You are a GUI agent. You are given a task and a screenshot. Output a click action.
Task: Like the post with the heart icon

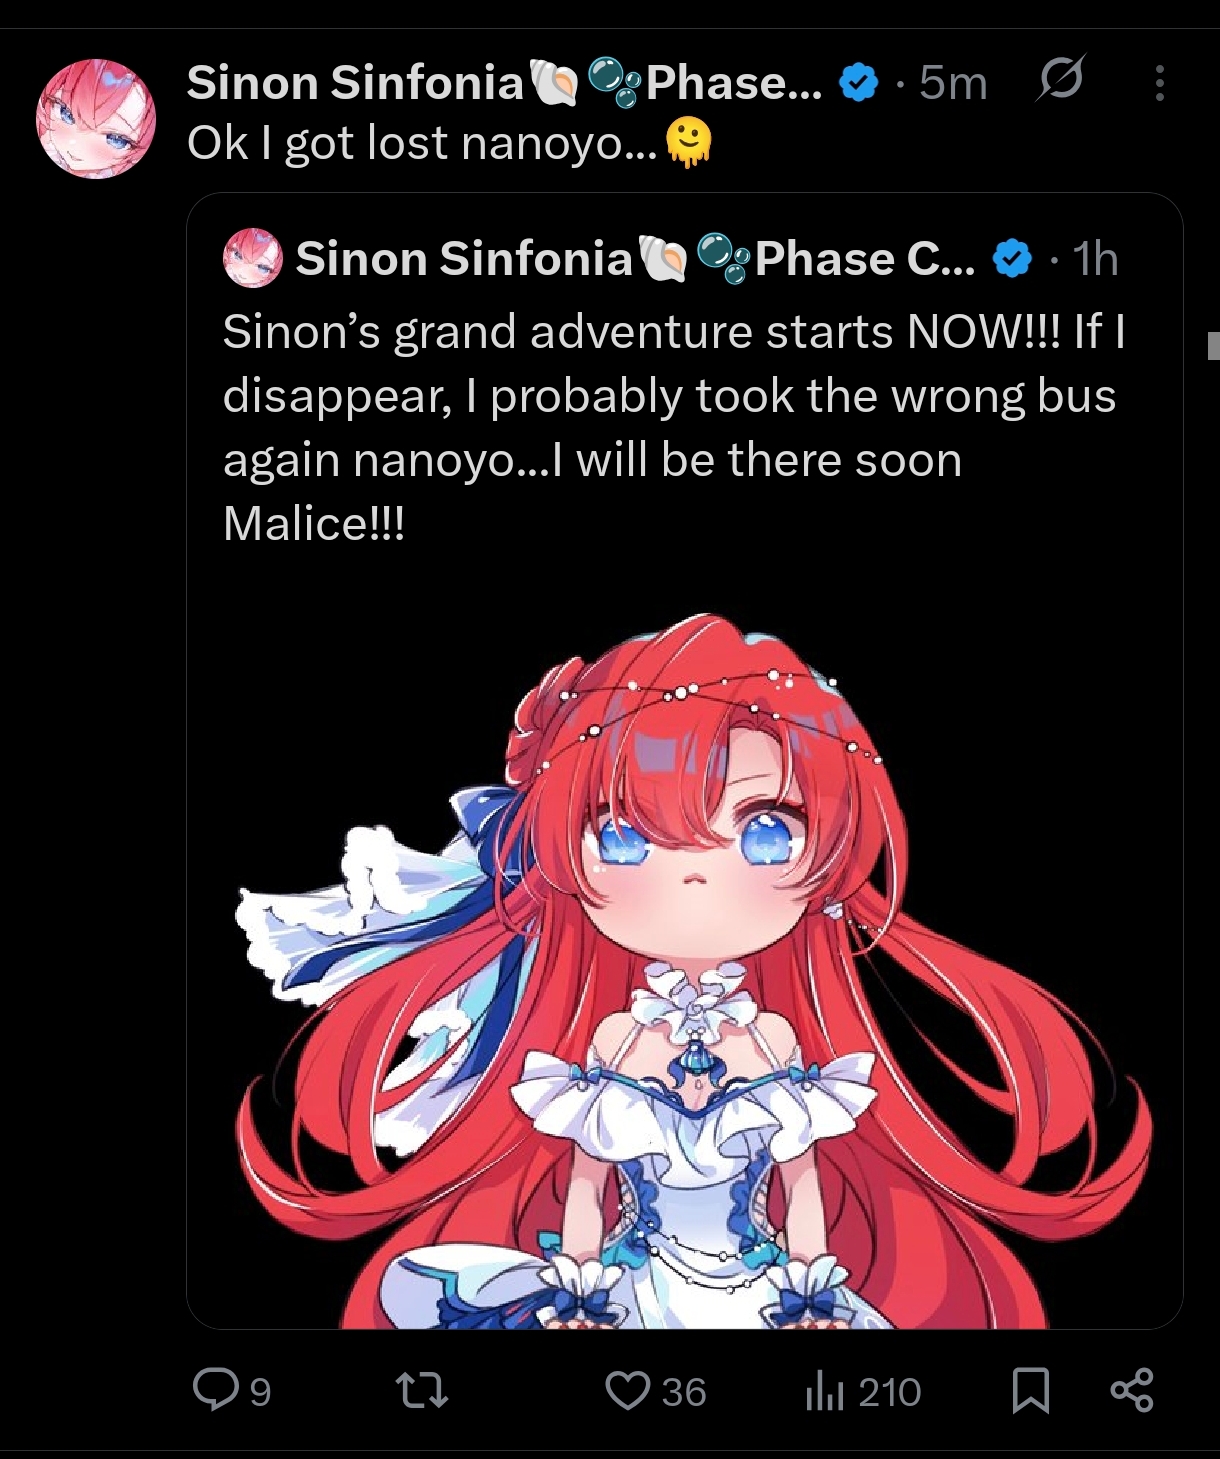628,1391
